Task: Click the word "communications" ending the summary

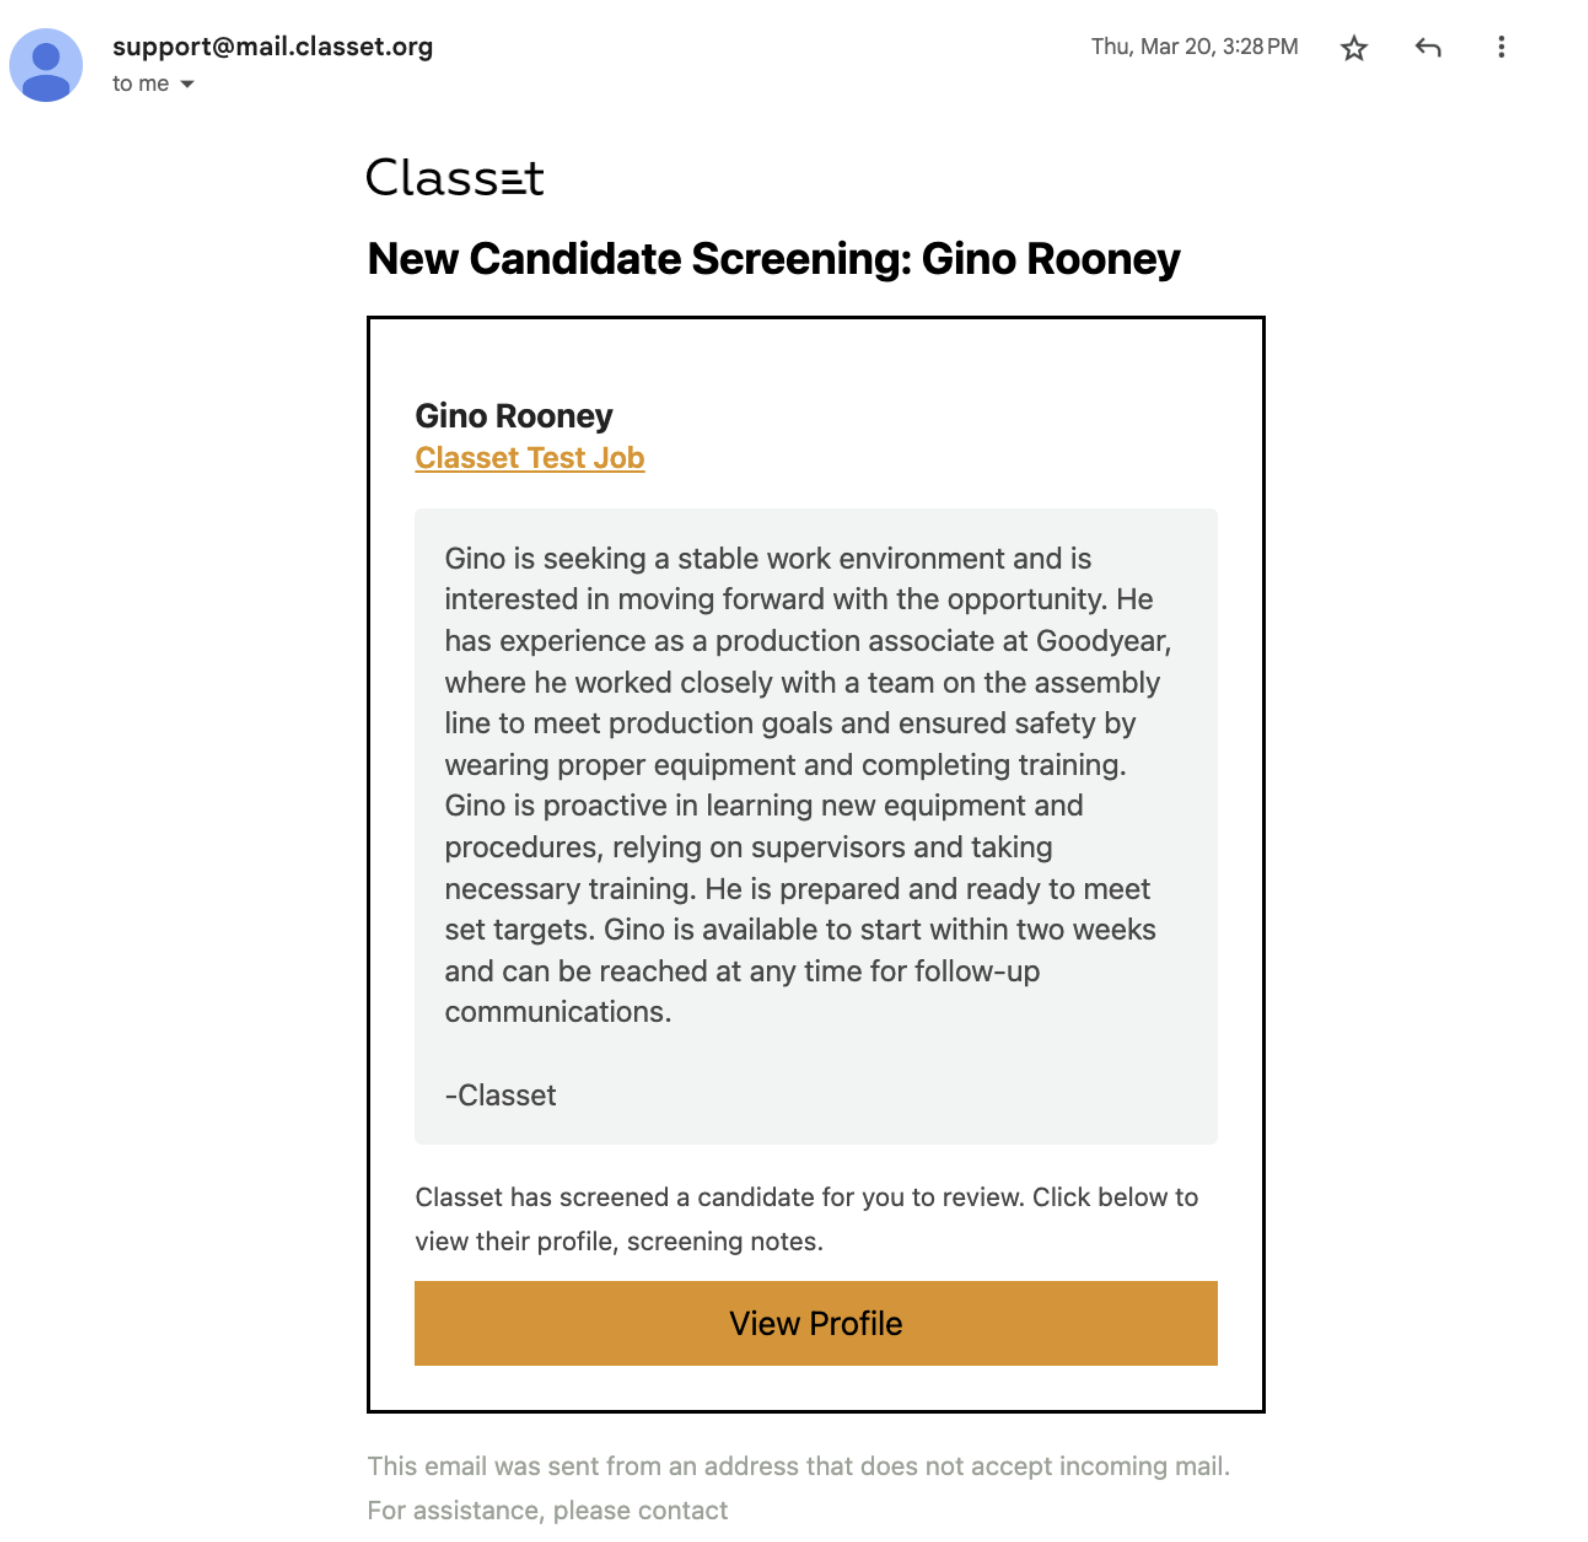Action: coord(557,1012)
